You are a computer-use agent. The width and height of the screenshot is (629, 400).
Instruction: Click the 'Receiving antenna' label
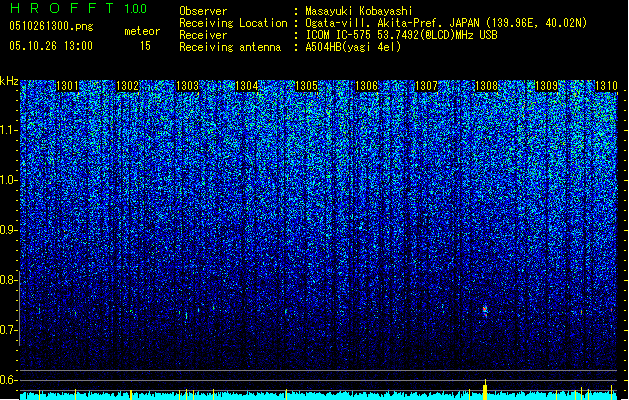(230, 47)
